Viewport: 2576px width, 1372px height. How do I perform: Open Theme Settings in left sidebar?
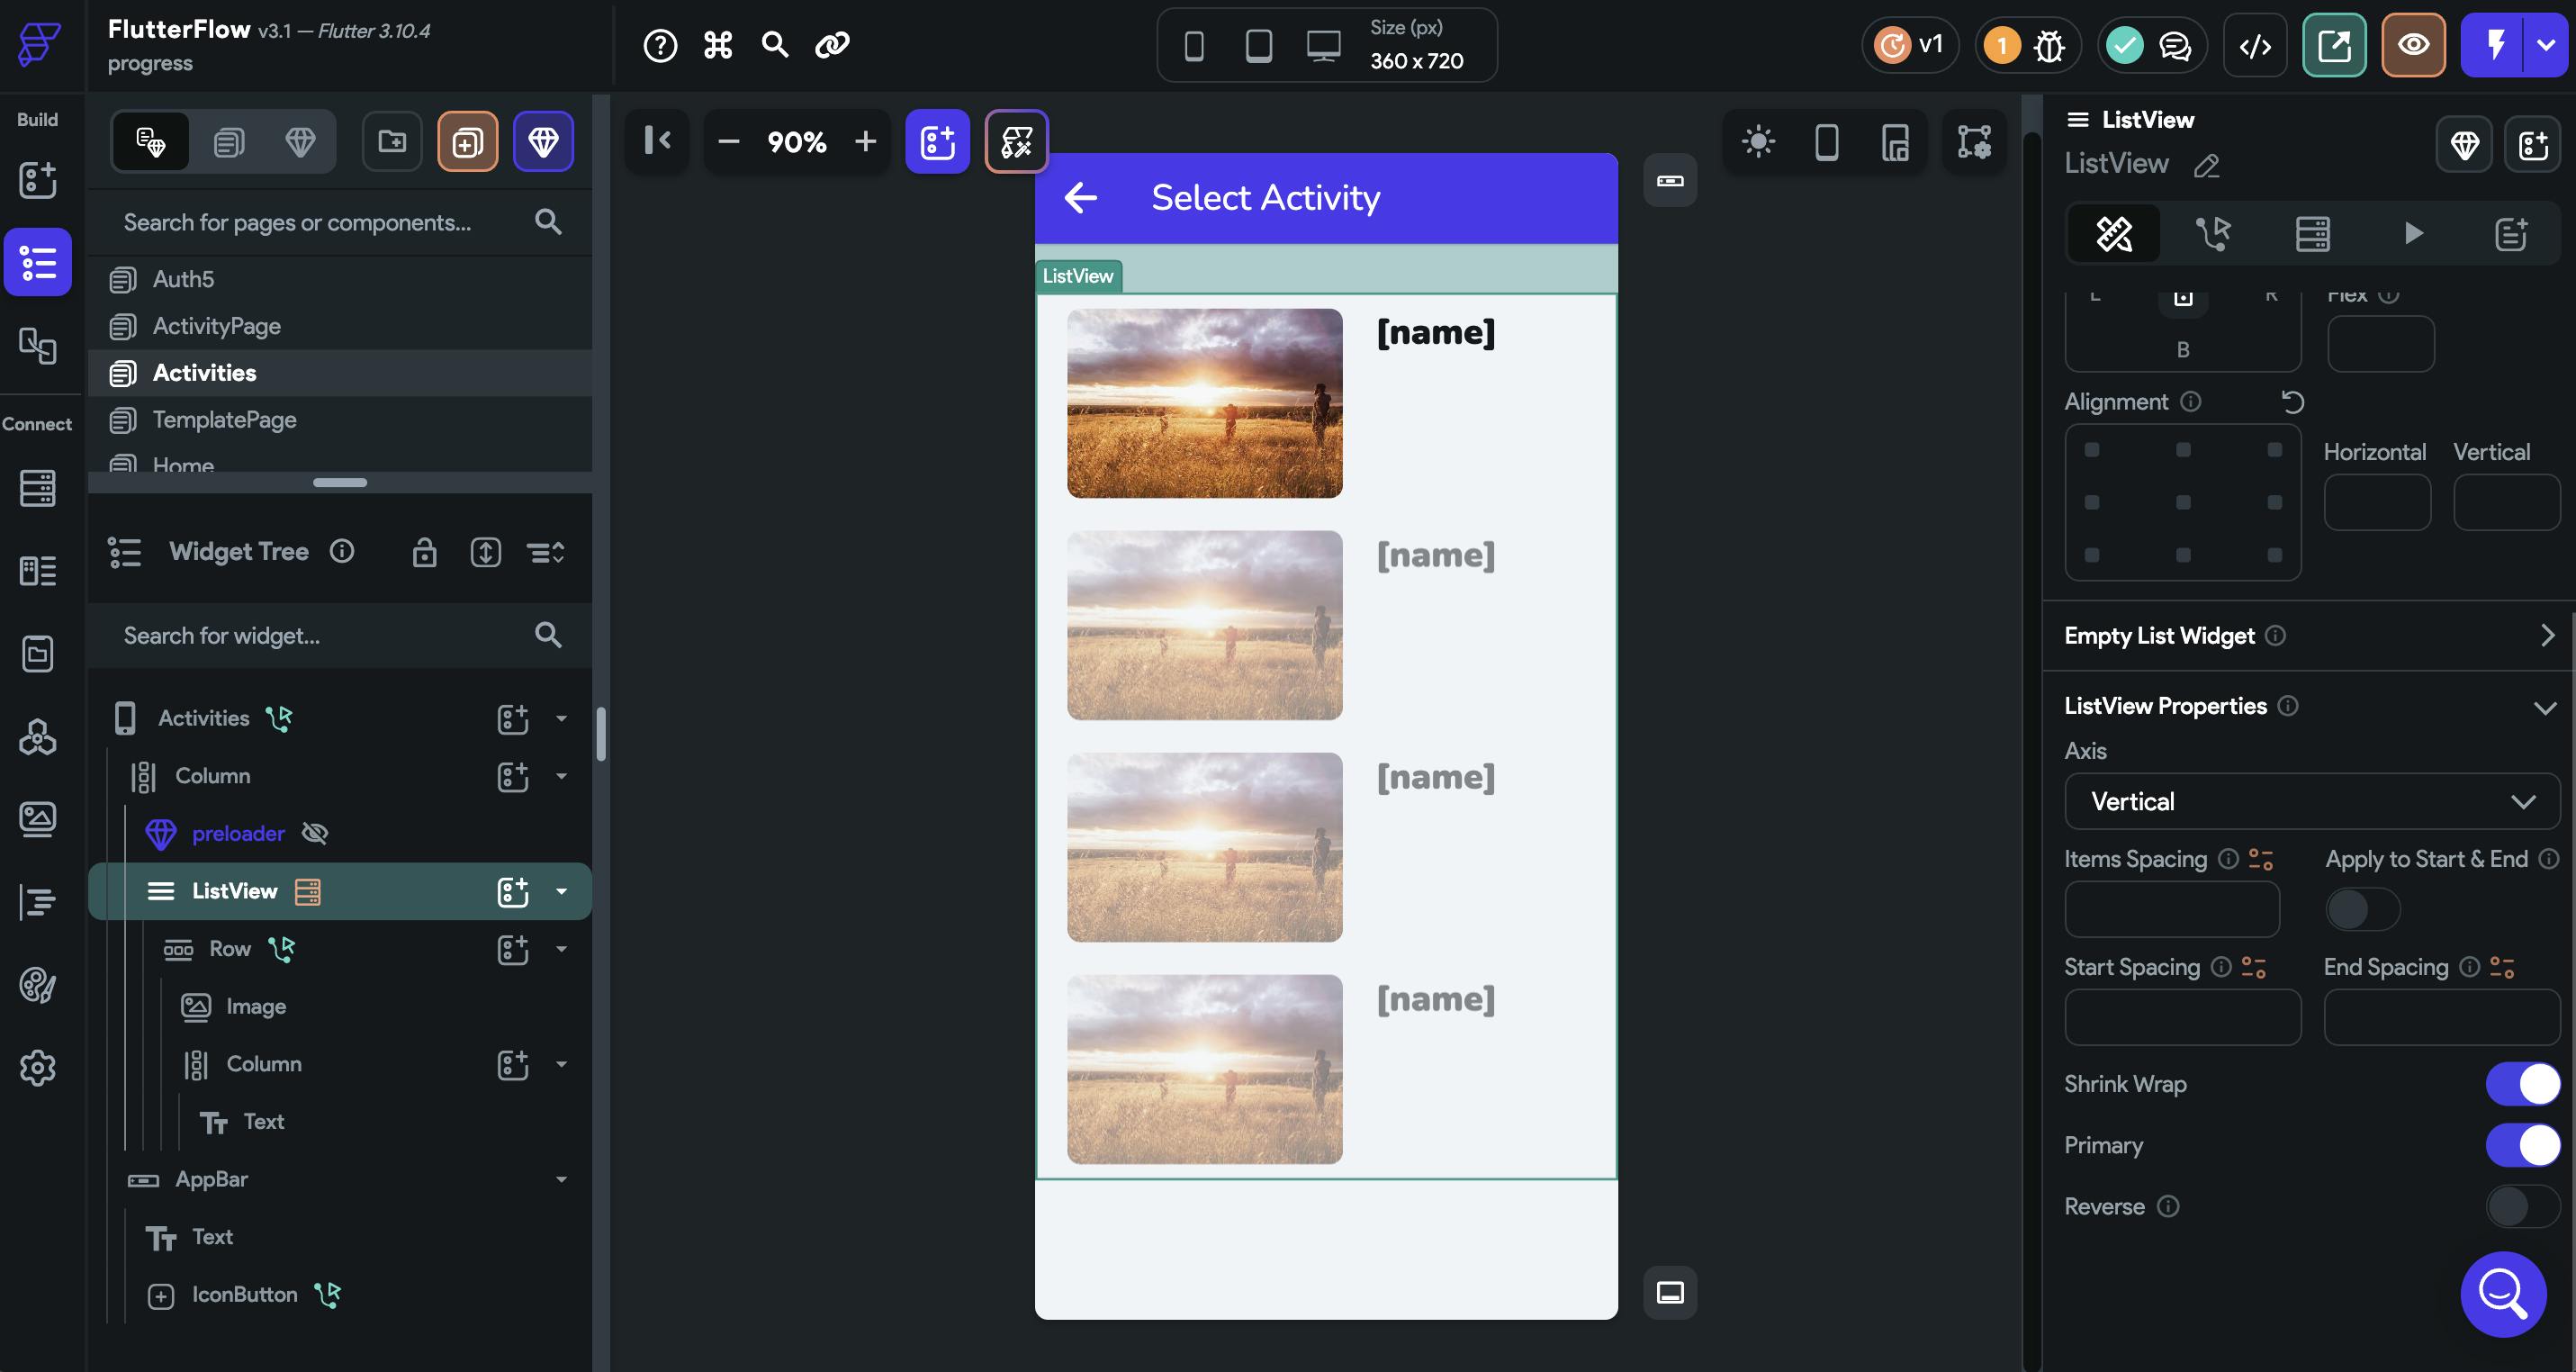pyautogui.click(x=38, y=986)
